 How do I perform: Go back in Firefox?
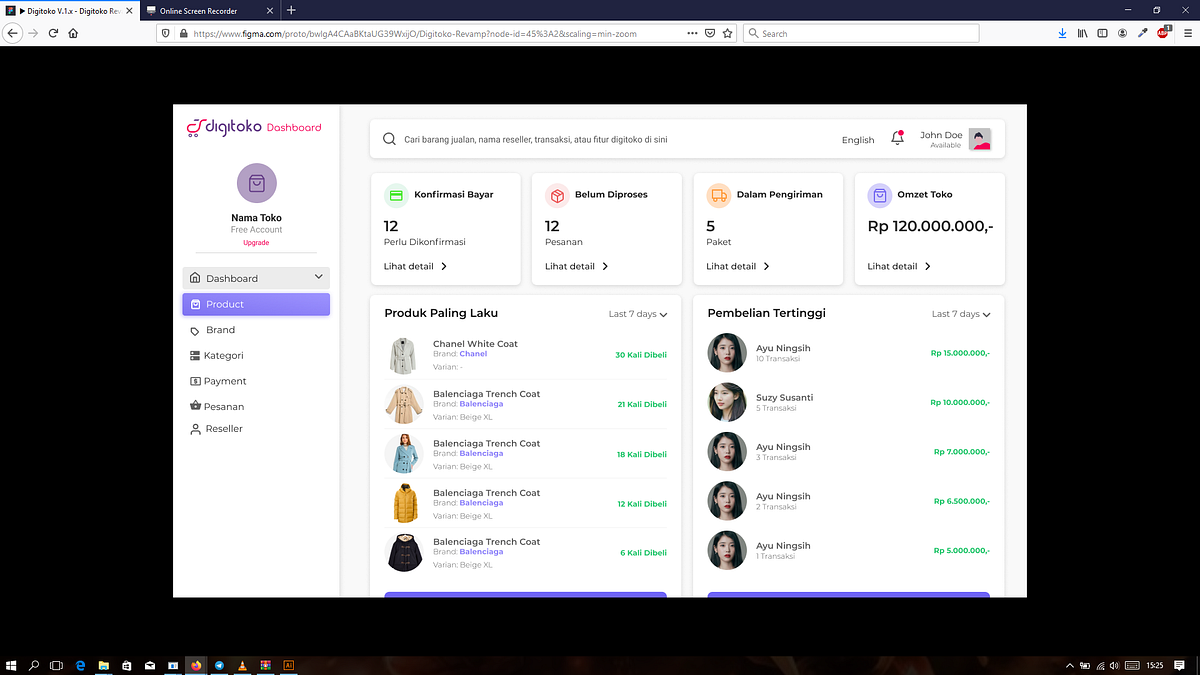click(13, 33)
